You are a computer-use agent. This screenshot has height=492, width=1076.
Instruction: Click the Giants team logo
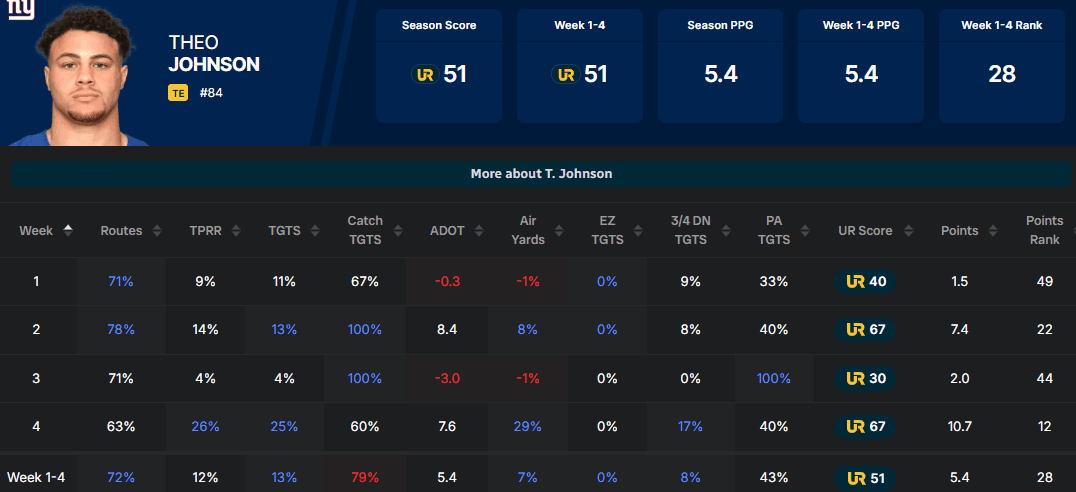pos(20,10)
